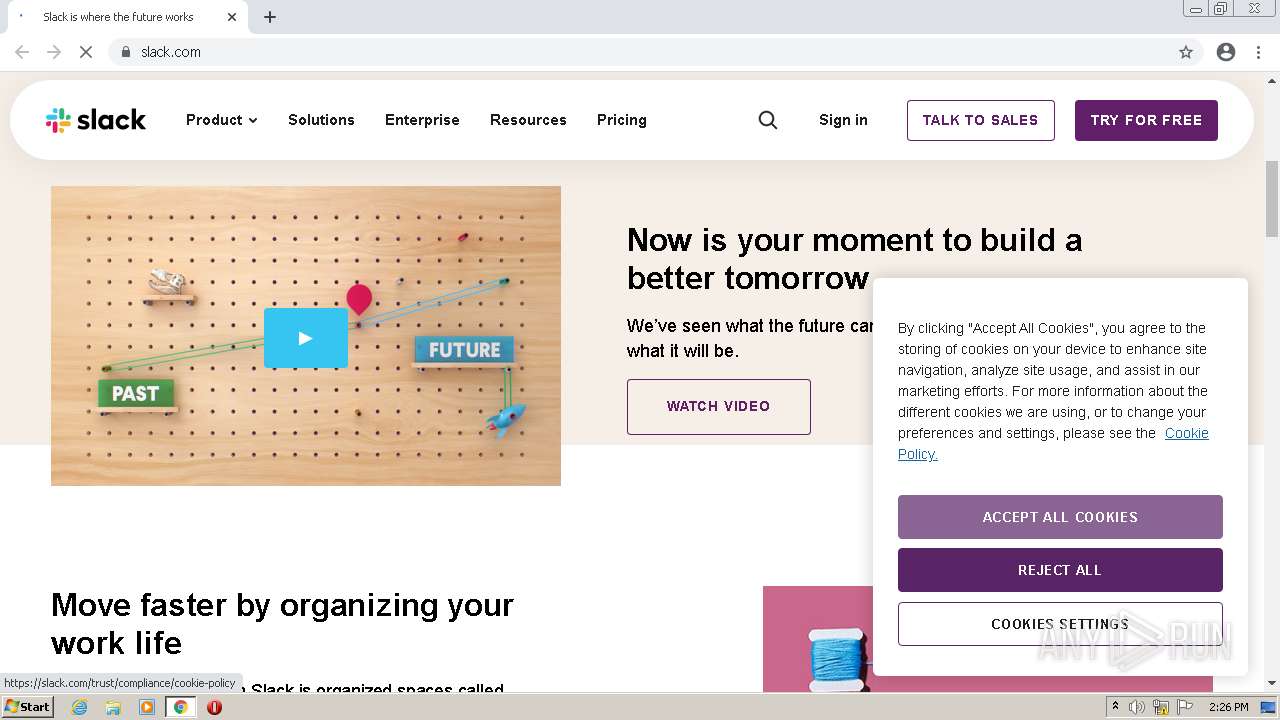Screen dimensions: 1280x720
Task: Open the volume tray icon
Action: [1137, 707]
